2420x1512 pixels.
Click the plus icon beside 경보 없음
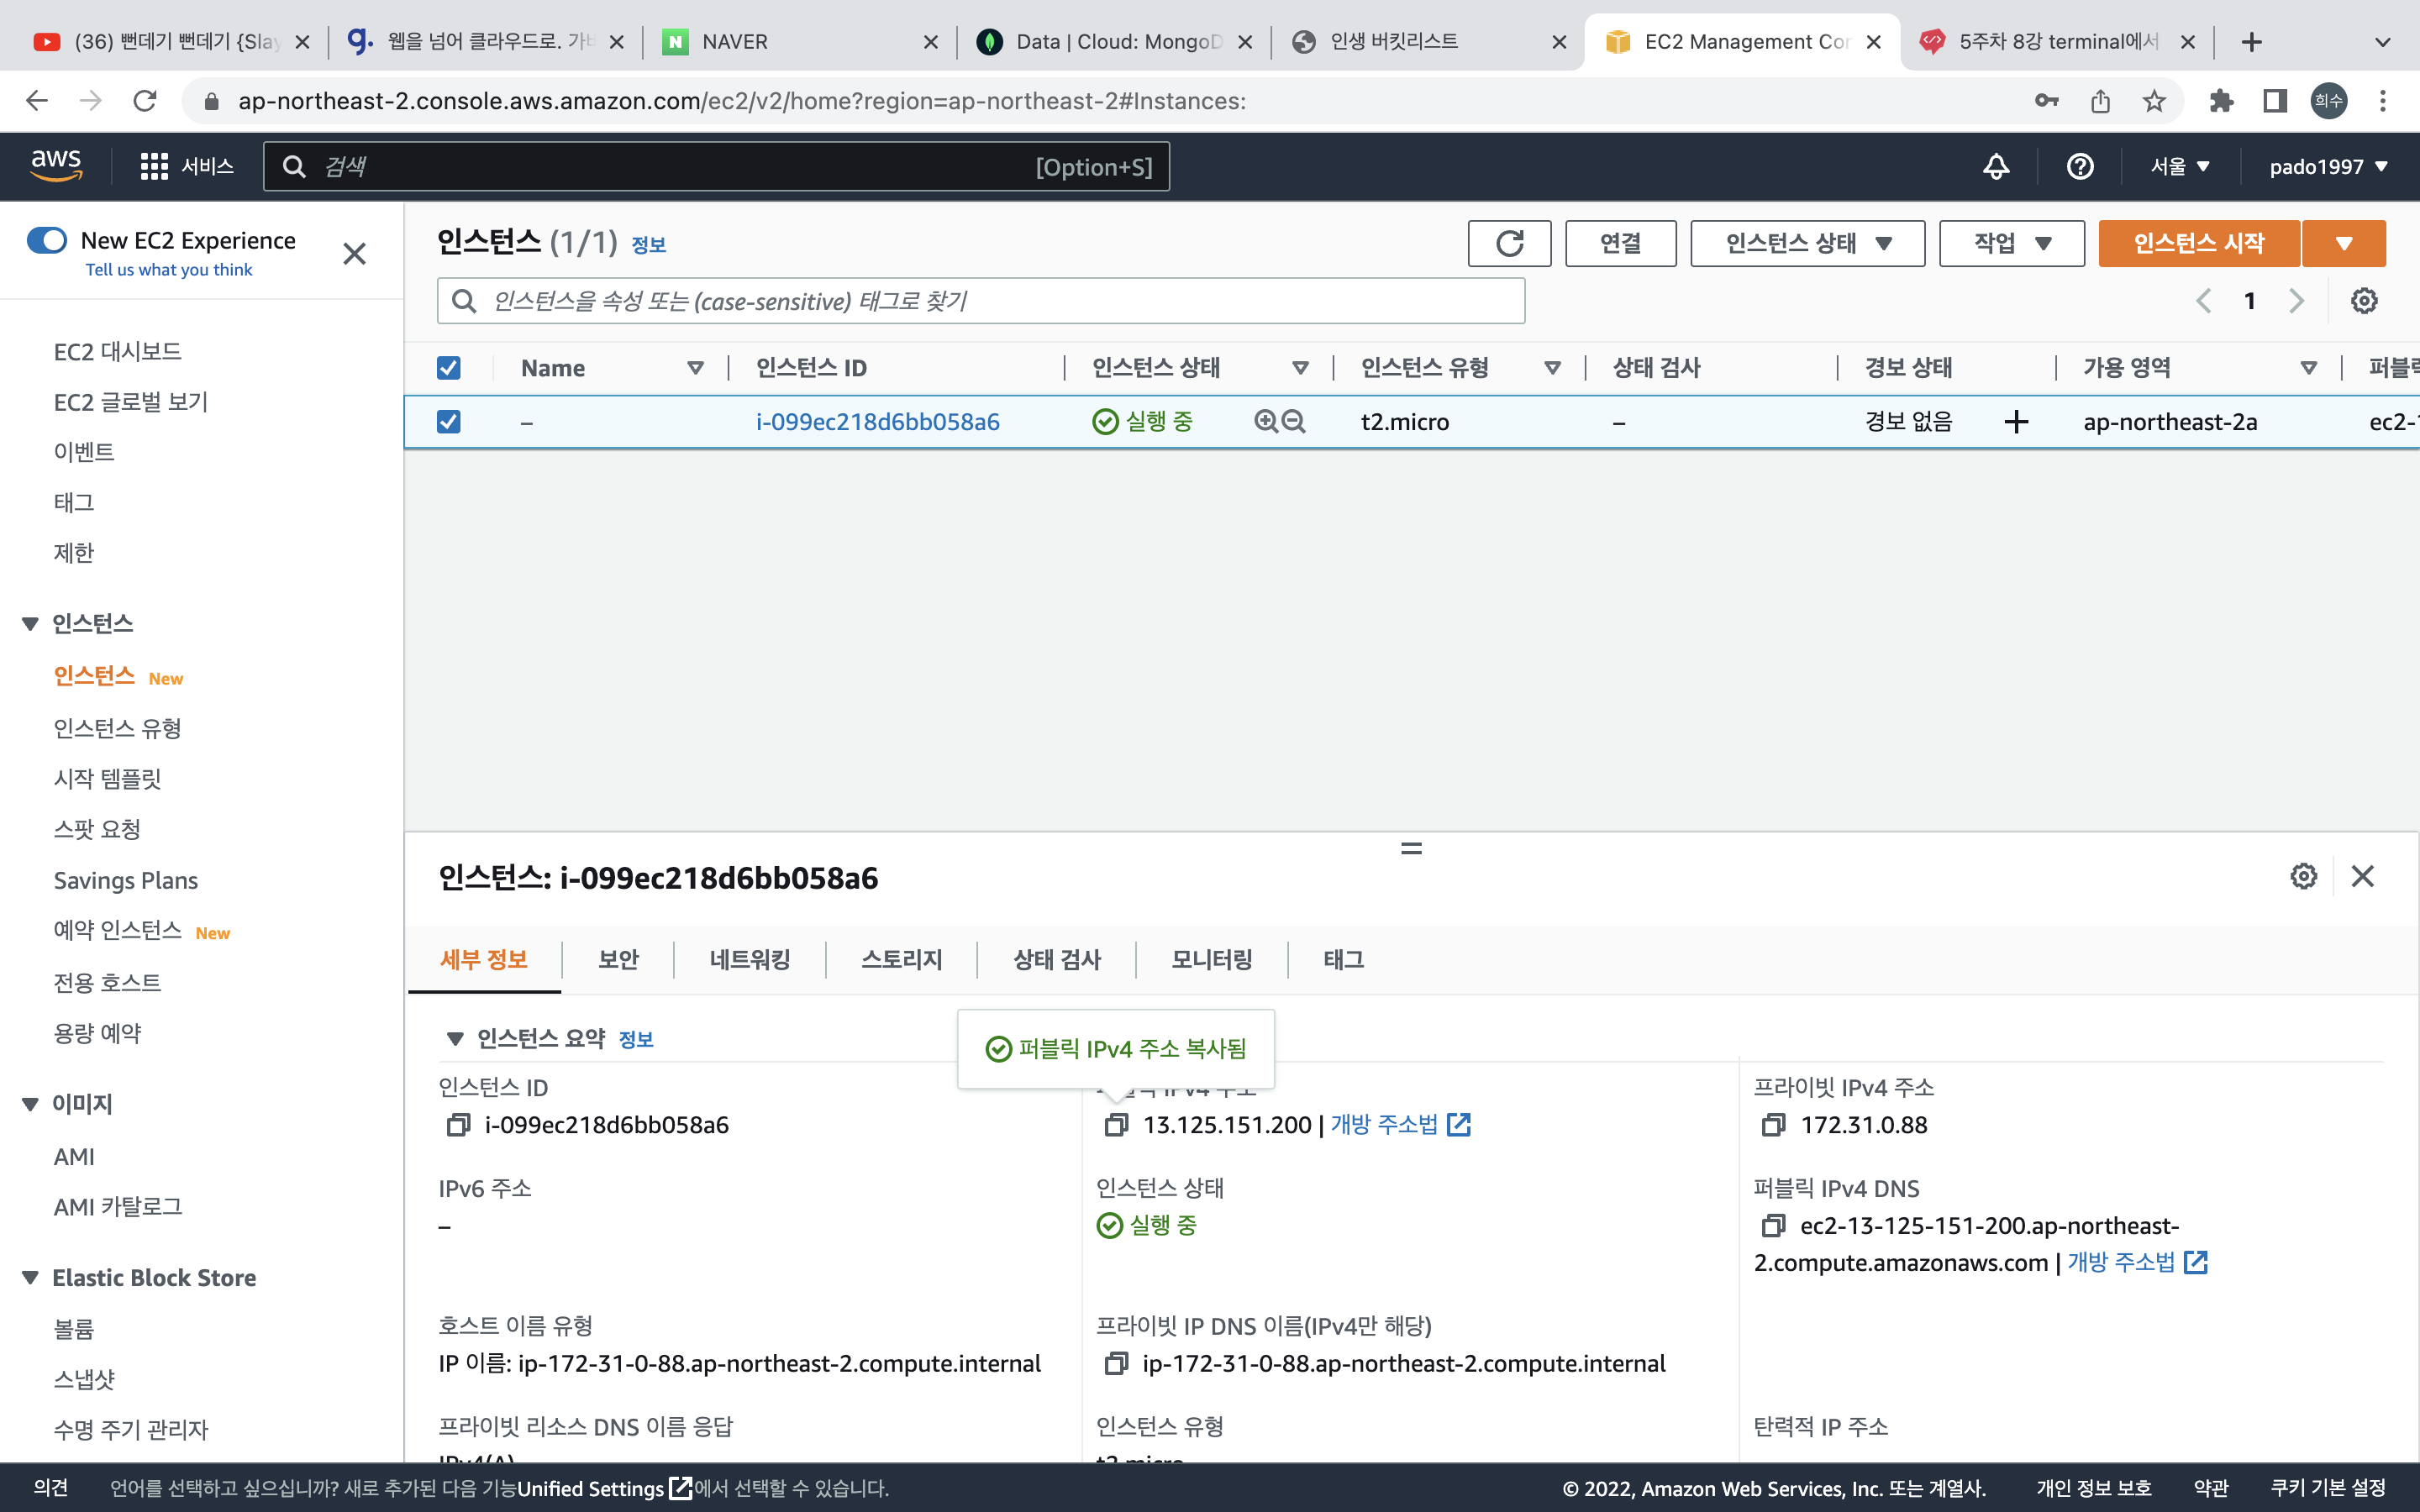coord(2017,422)
